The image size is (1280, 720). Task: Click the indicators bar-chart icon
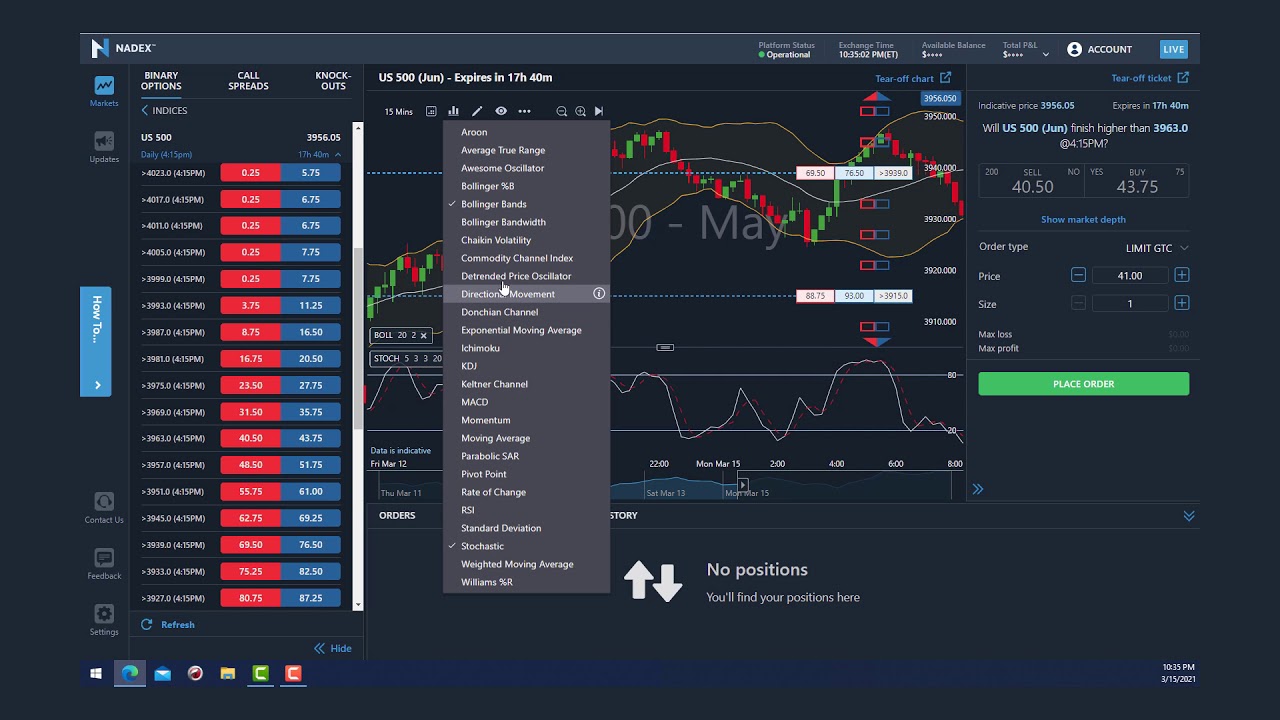click(x=453, y=111)
